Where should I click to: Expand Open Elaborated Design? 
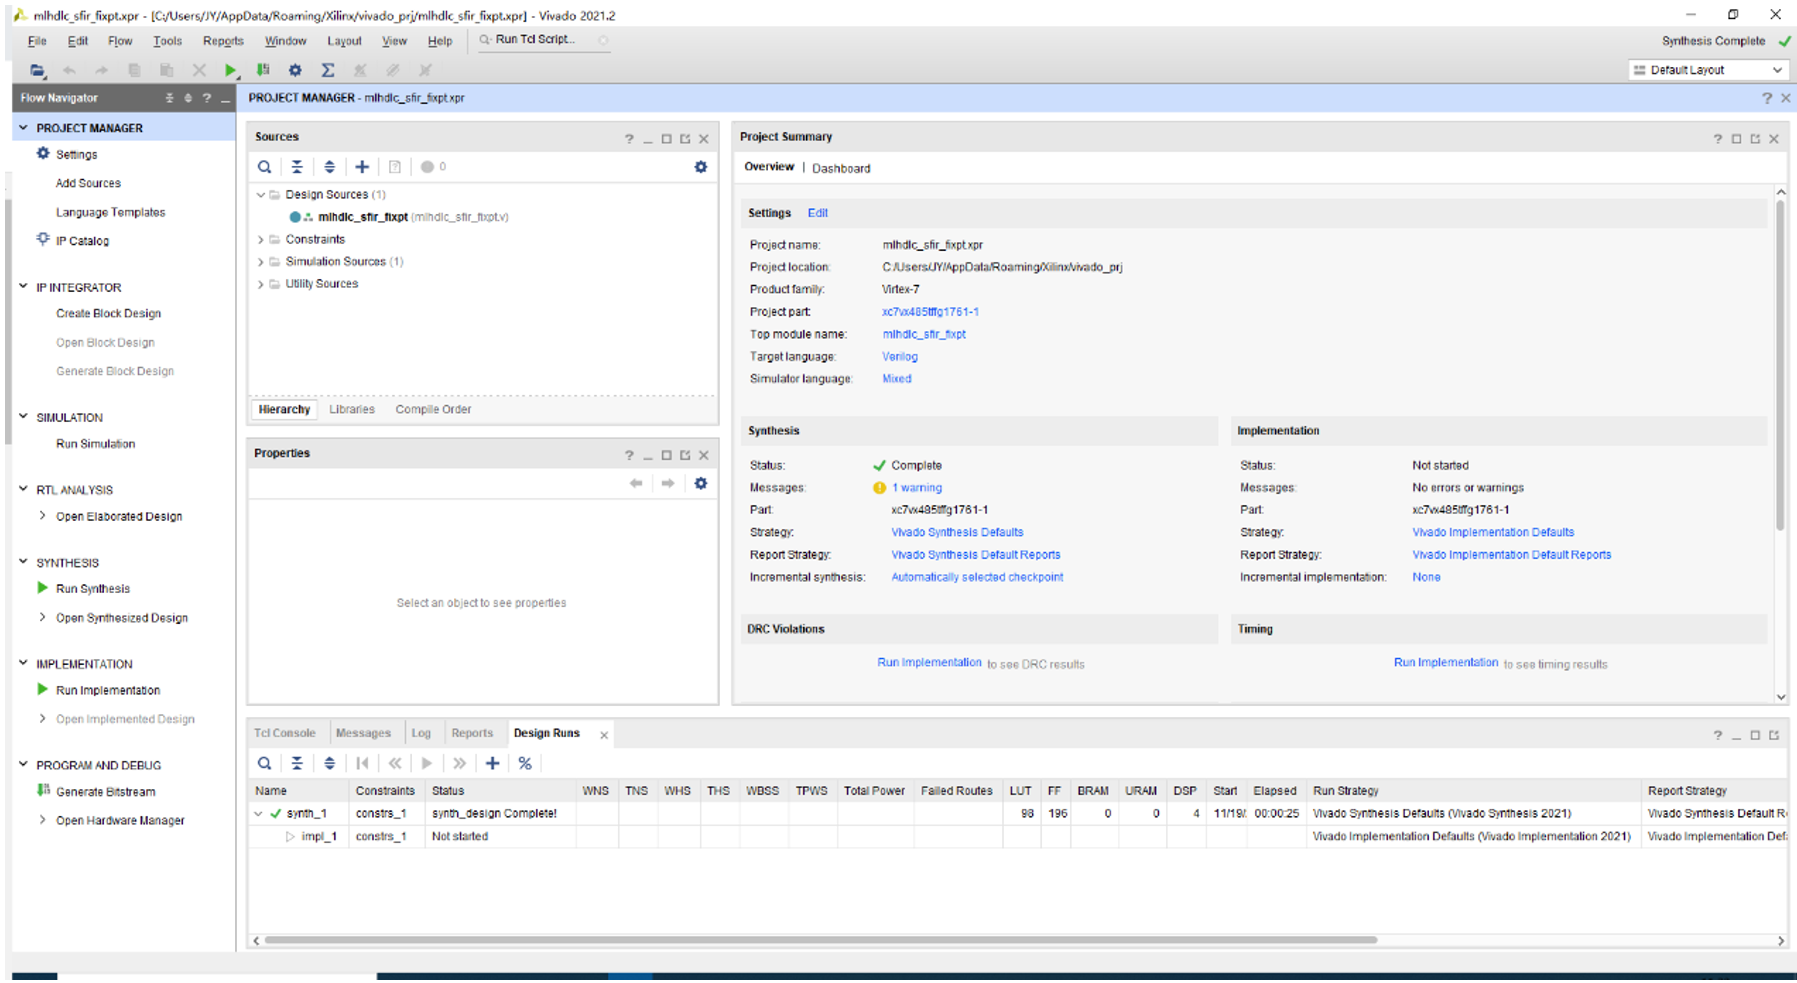42,516
